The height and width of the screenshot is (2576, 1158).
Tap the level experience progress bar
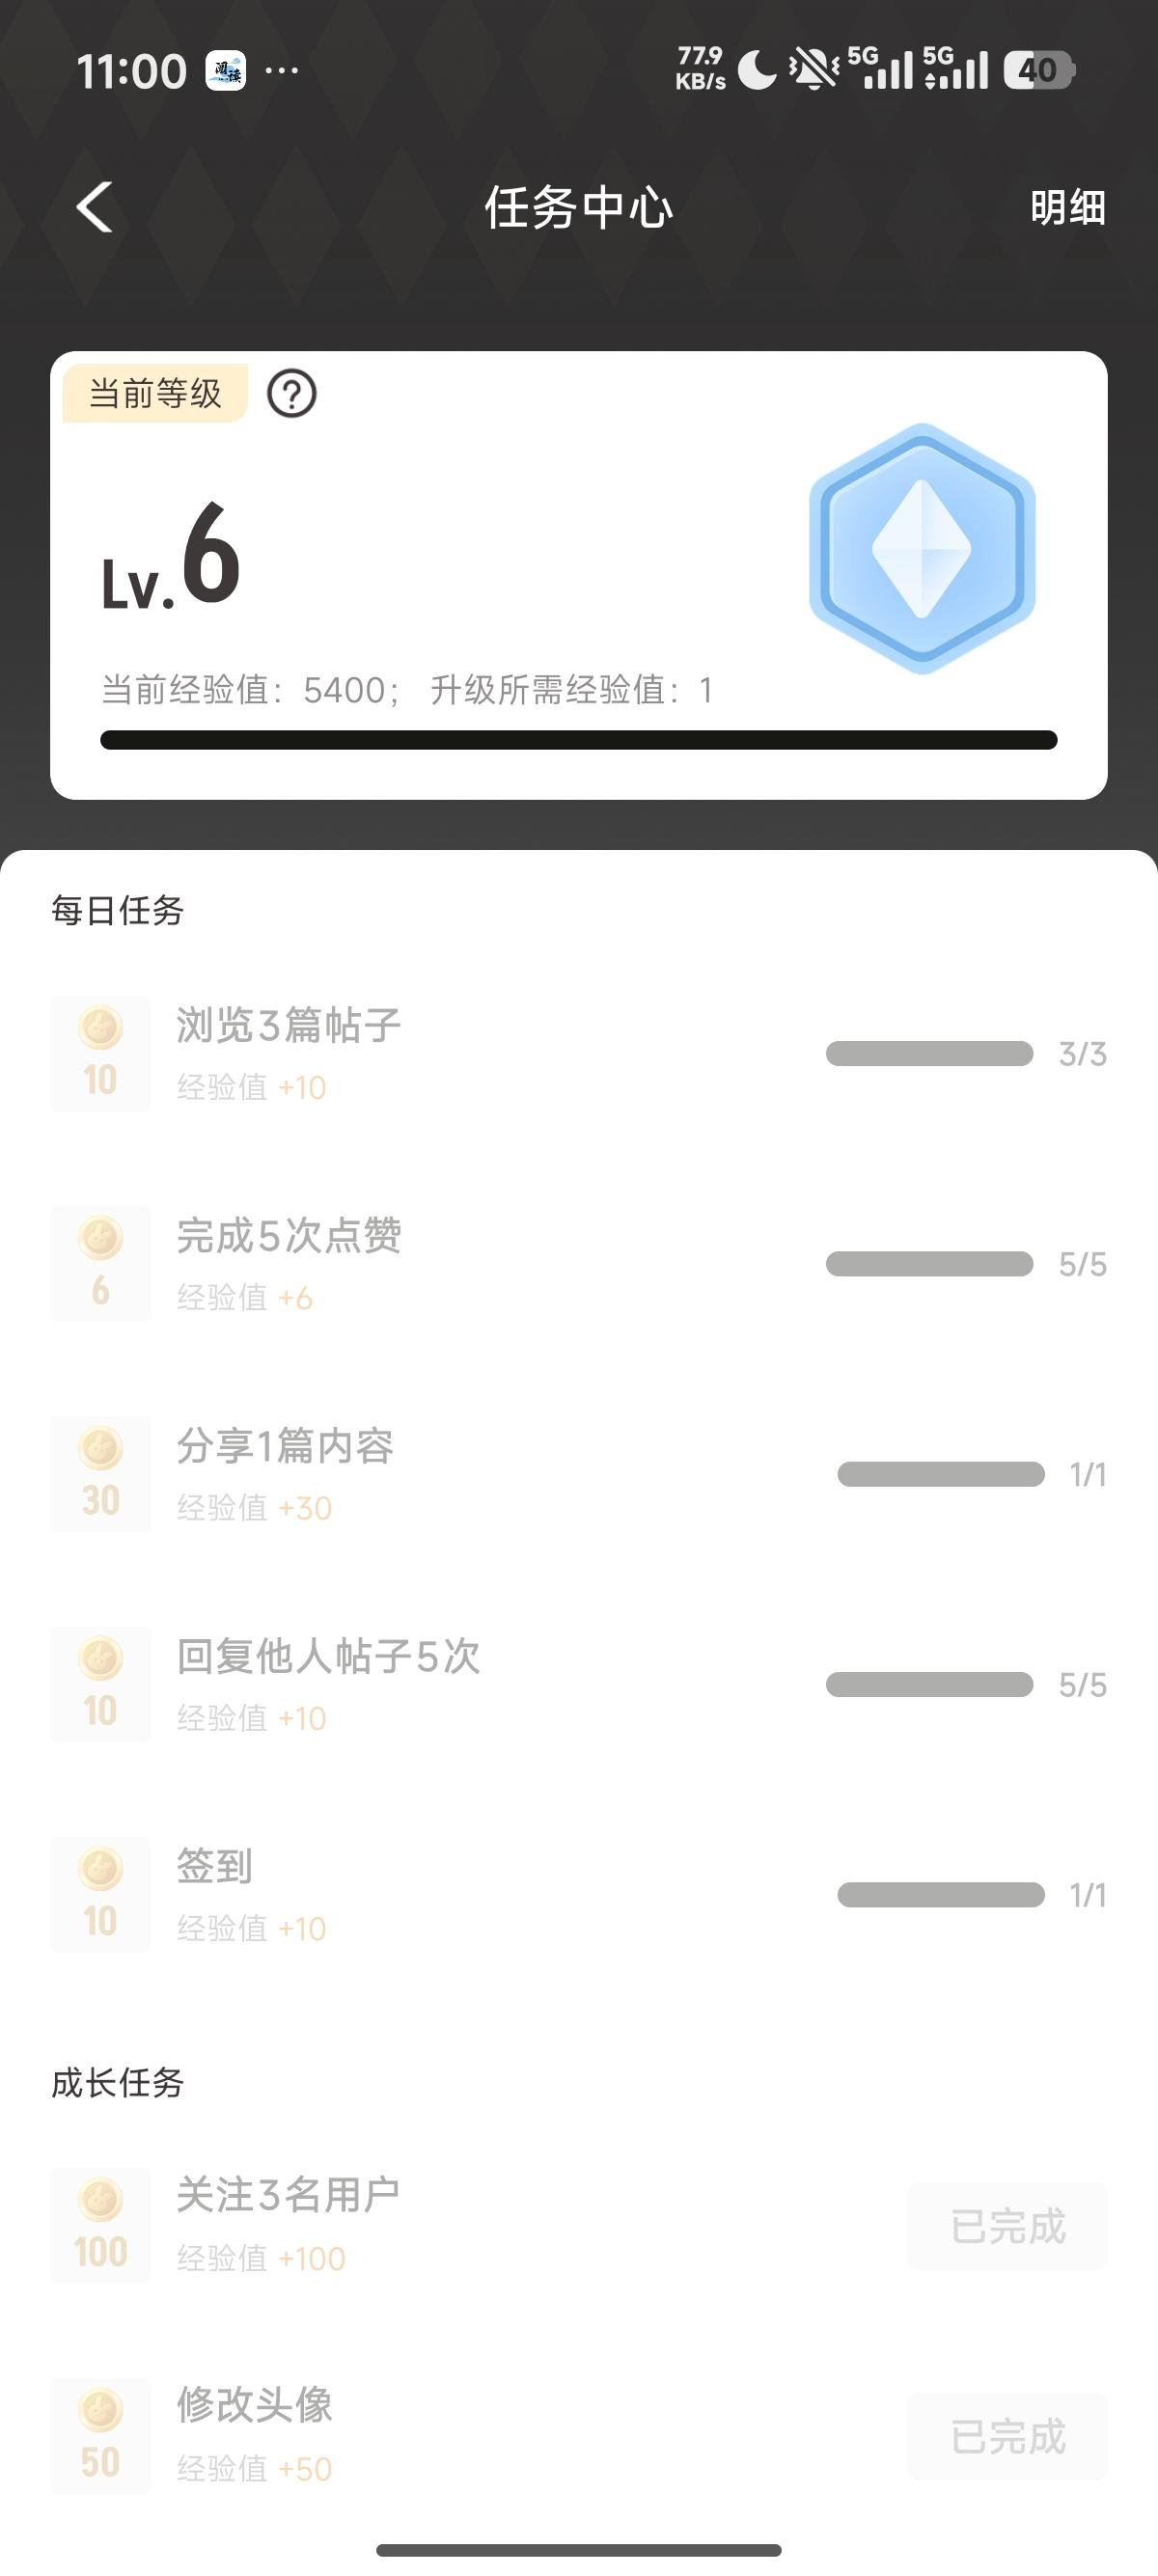(x=578, y=740)
